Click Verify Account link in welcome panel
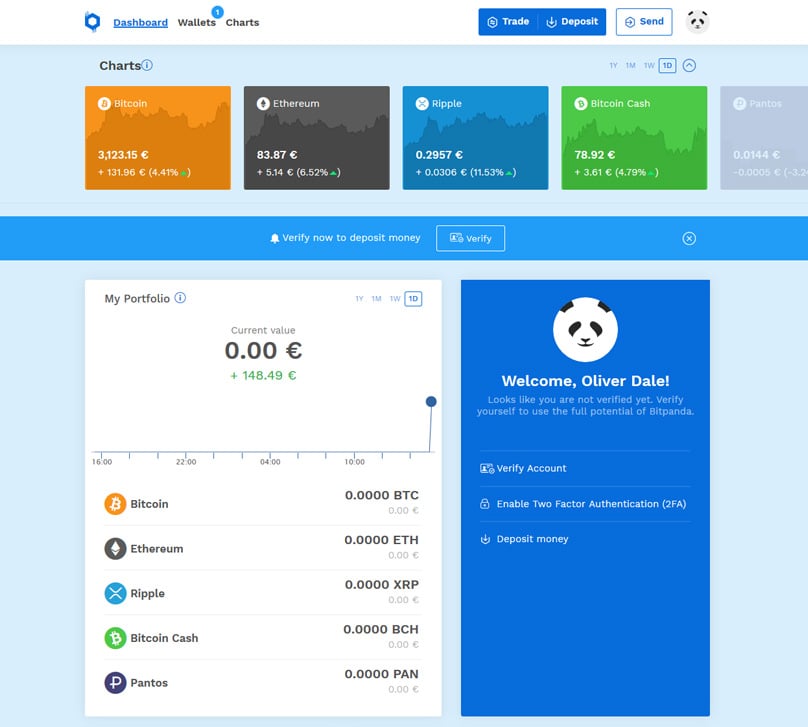808x727 pixels. 531,468
